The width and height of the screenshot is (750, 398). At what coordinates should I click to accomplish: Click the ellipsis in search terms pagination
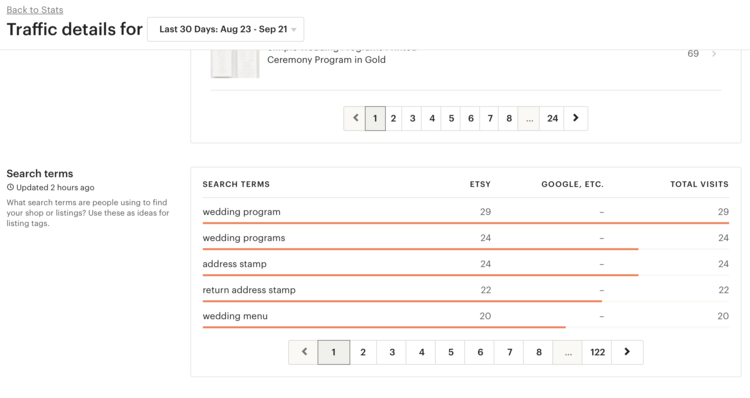coord(568,352)
